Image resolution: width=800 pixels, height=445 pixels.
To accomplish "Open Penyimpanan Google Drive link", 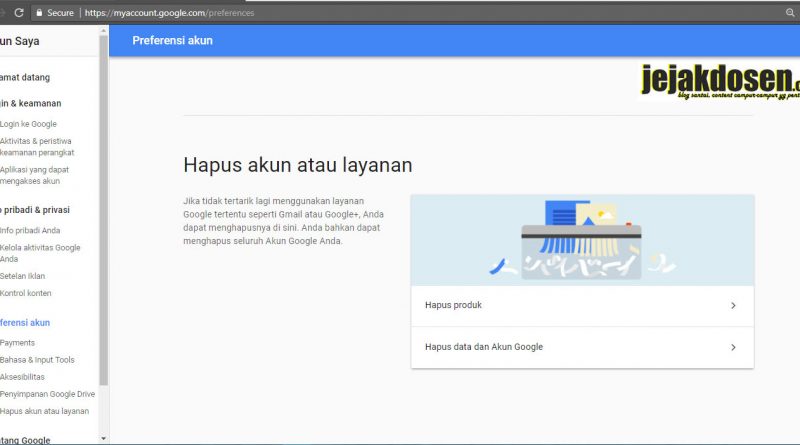I will (x=47, y=394).
